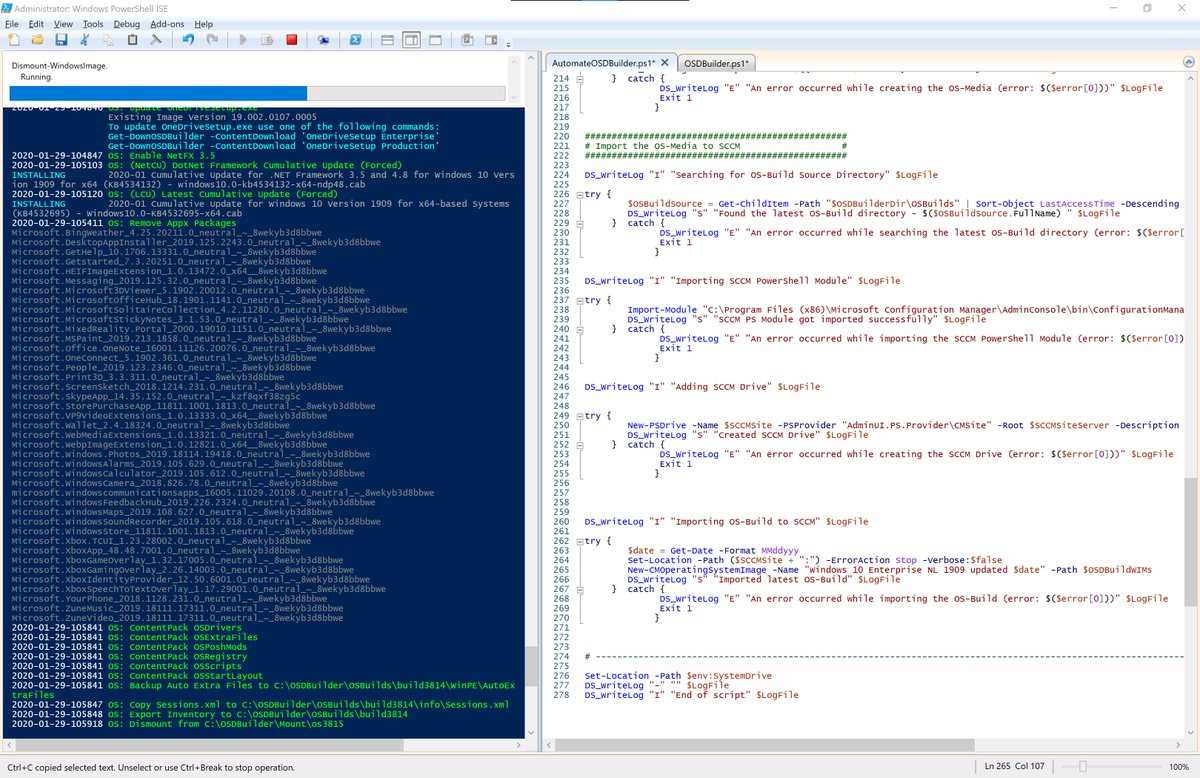Open toolbar overflow options arrow

[508, 44]
